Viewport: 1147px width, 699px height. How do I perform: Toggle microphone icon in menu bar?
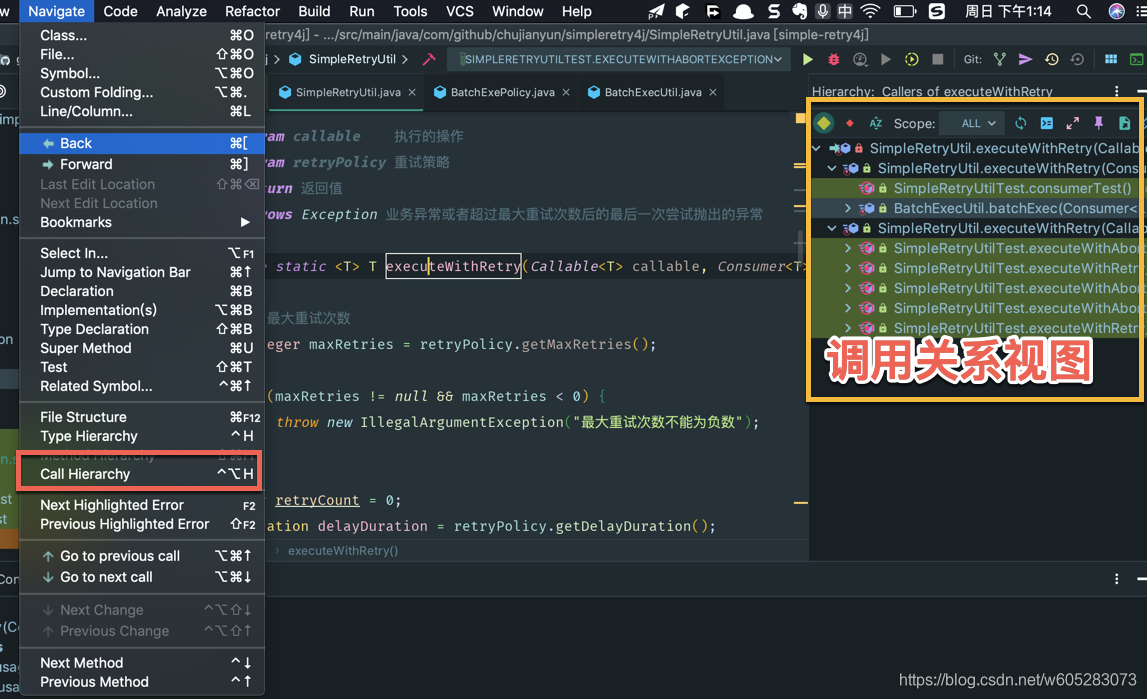tap(823, 11)
